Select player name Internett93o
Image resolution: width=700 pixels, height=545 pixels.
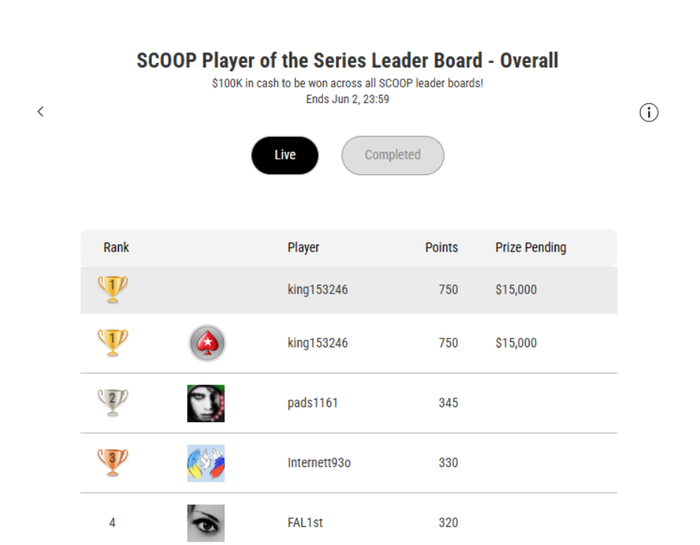(x=319, y=462)
